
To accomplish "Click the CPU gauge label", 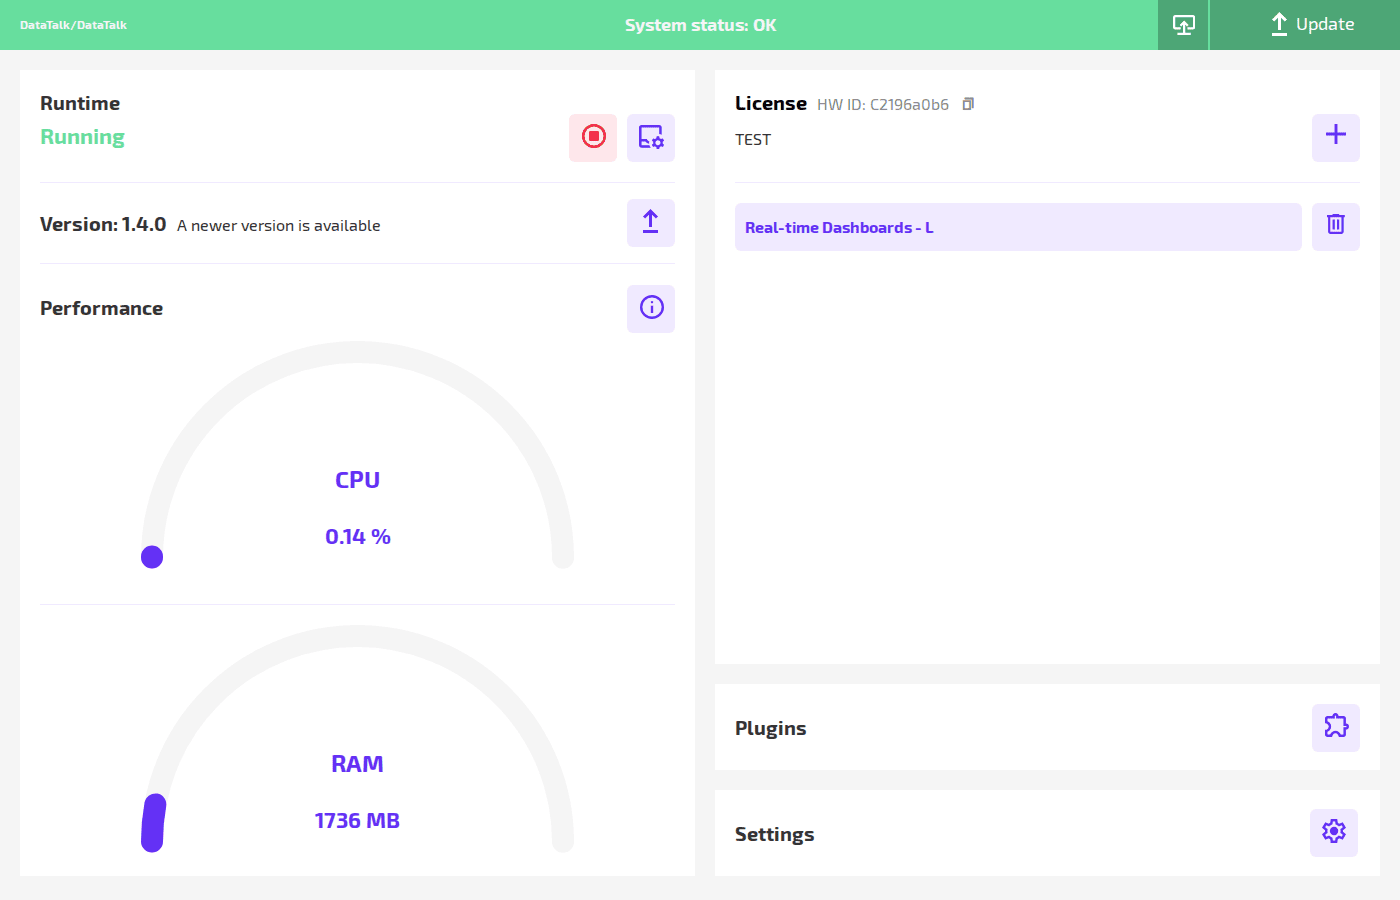I will tap(357, 480).
